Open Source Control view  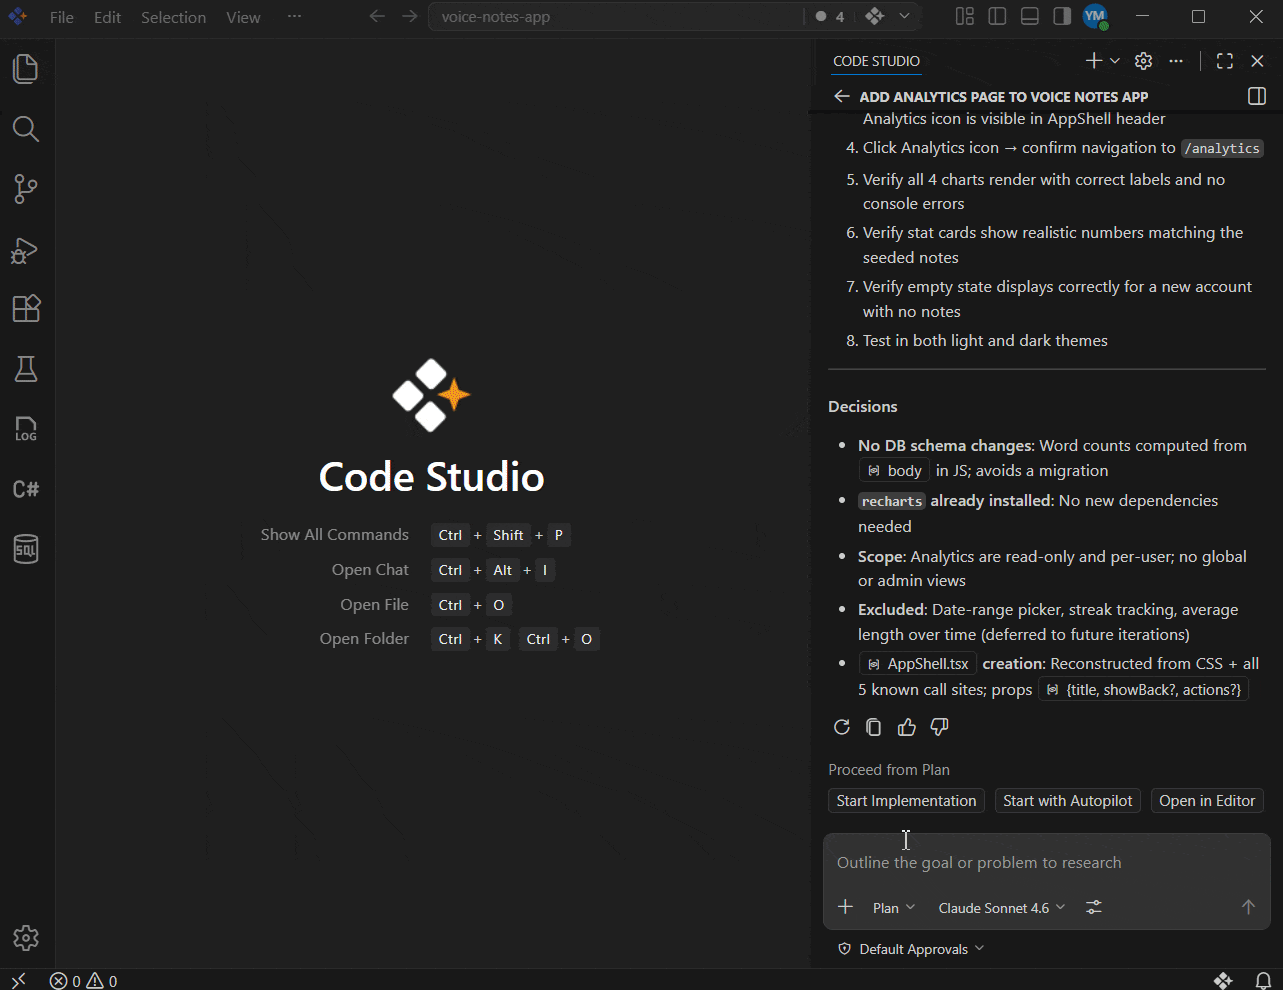pos(26,189)
